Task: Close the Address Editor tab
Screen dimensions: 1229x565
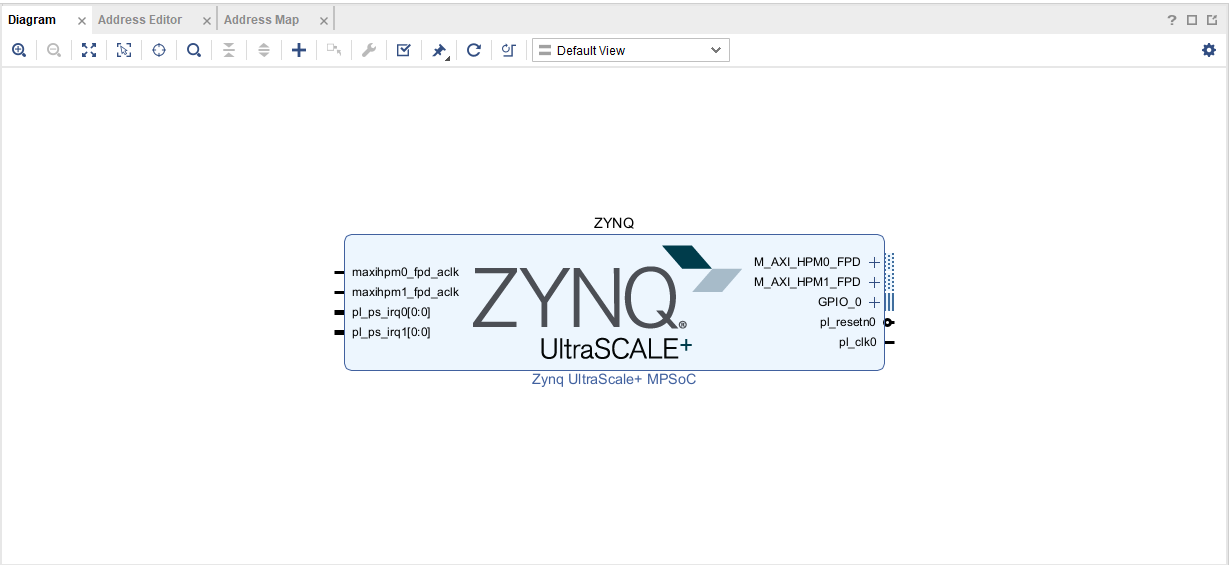Action: click(207, 21)
